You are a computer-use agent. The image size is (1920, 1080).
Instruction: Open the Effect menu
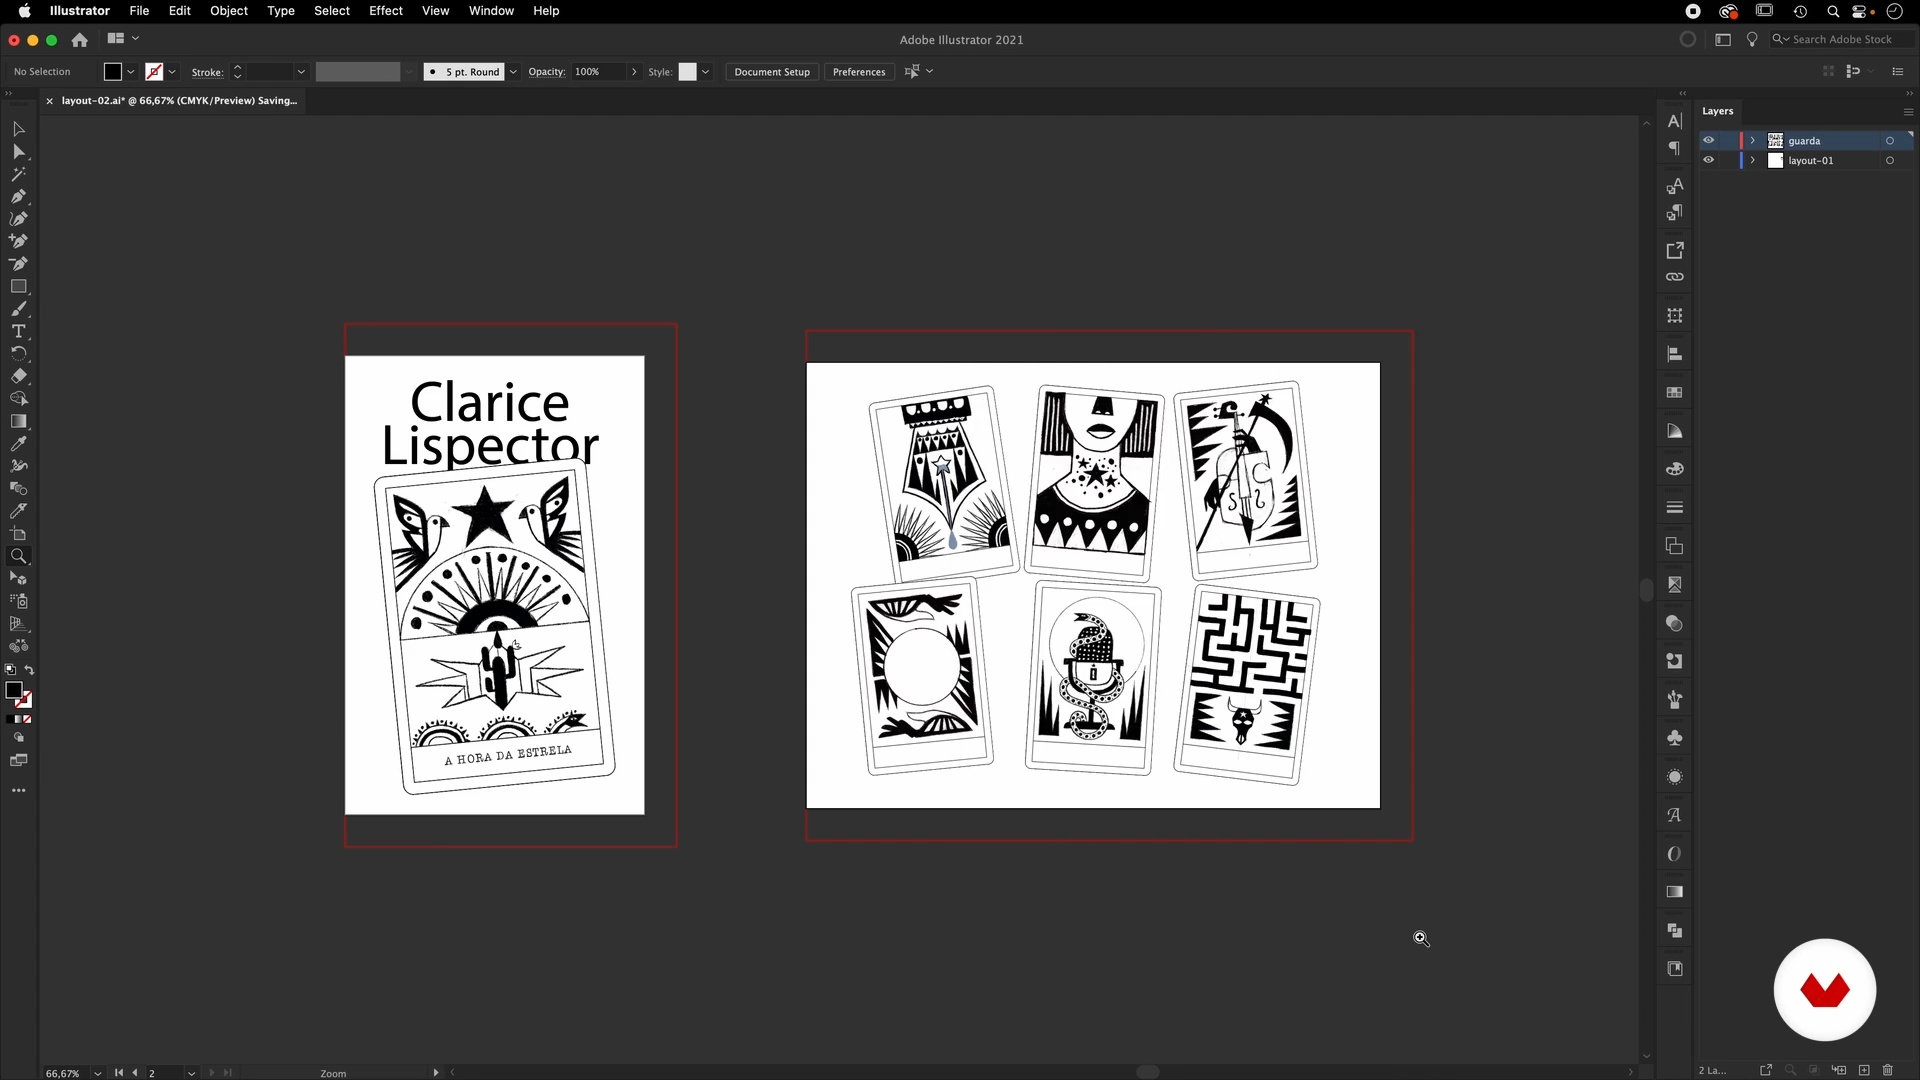click(x=386, y=11)
